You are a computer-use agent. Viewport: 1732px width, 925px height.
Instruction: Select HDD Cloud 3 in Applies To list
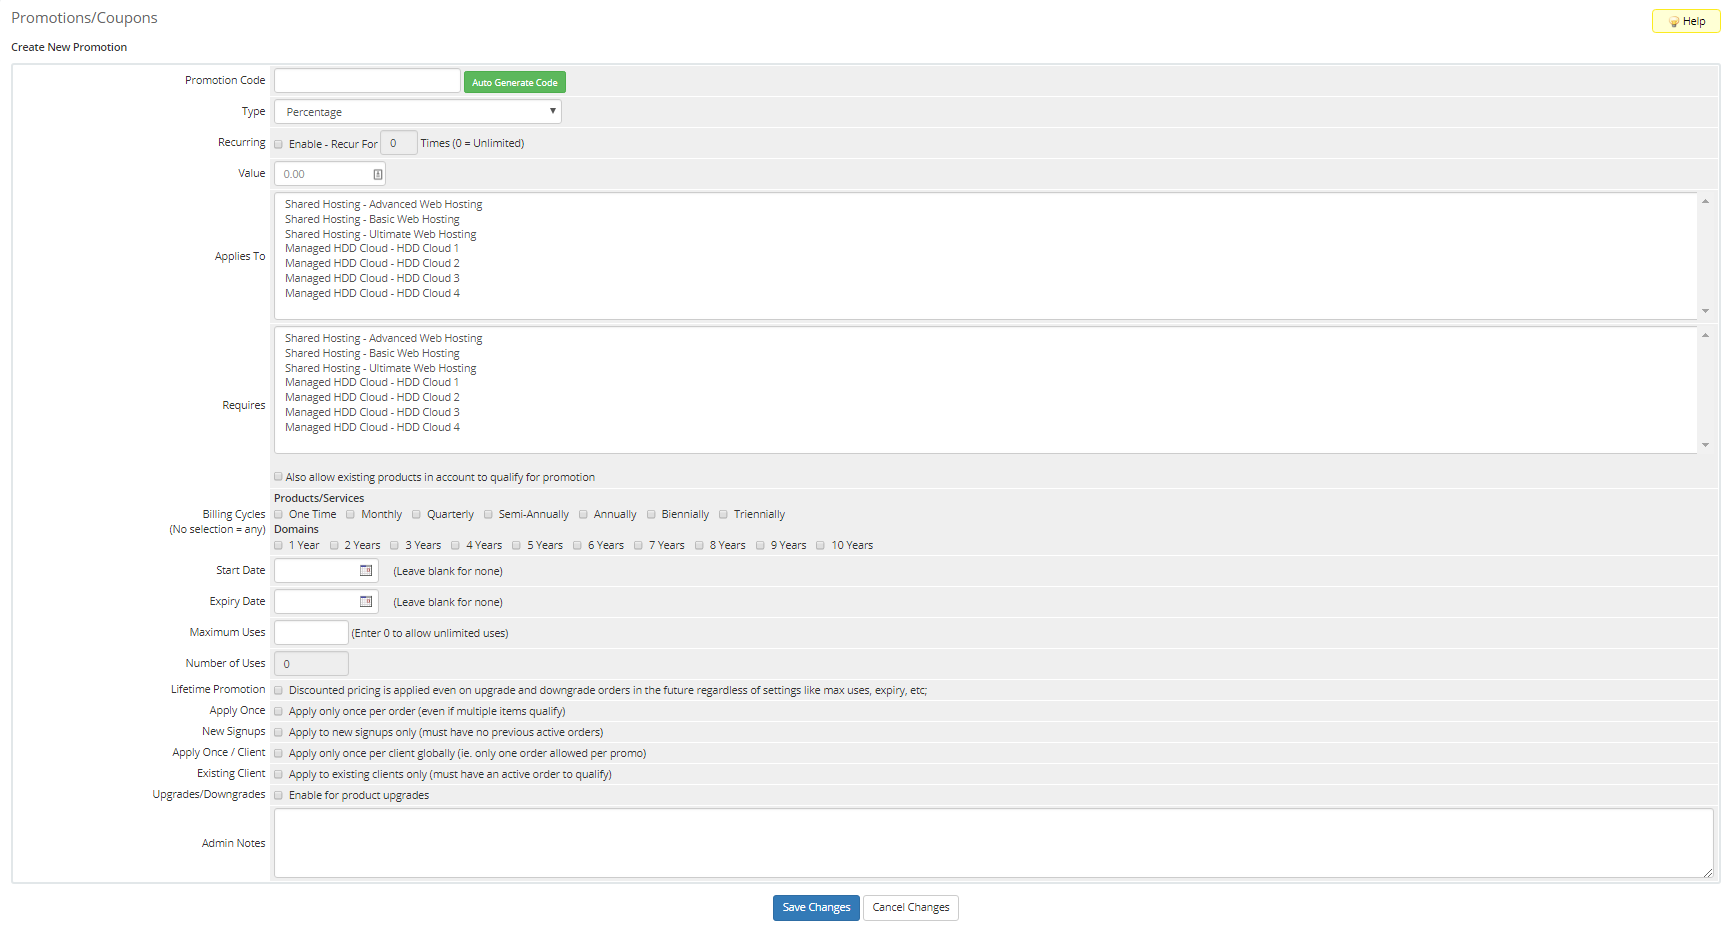click(x=372, y=278)
